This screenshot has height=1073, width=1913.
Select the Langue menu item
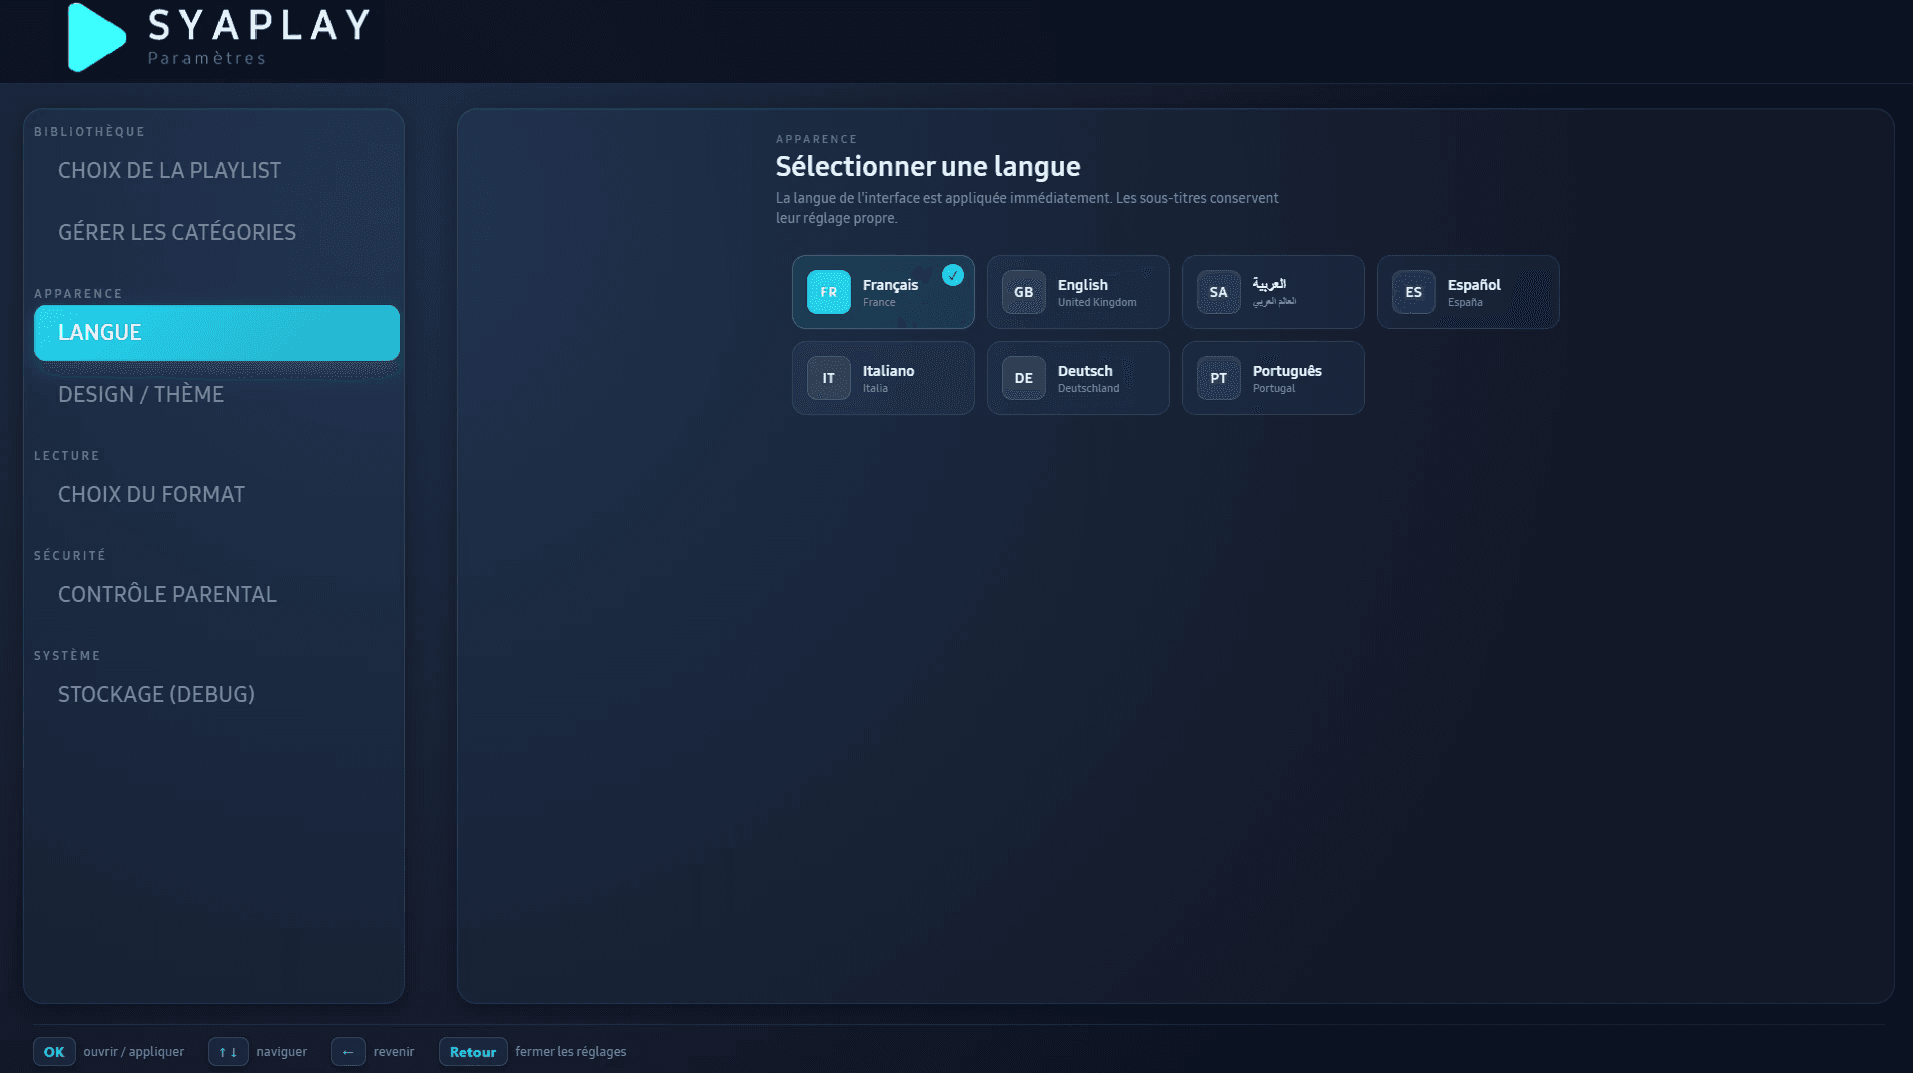pos(217,333)
